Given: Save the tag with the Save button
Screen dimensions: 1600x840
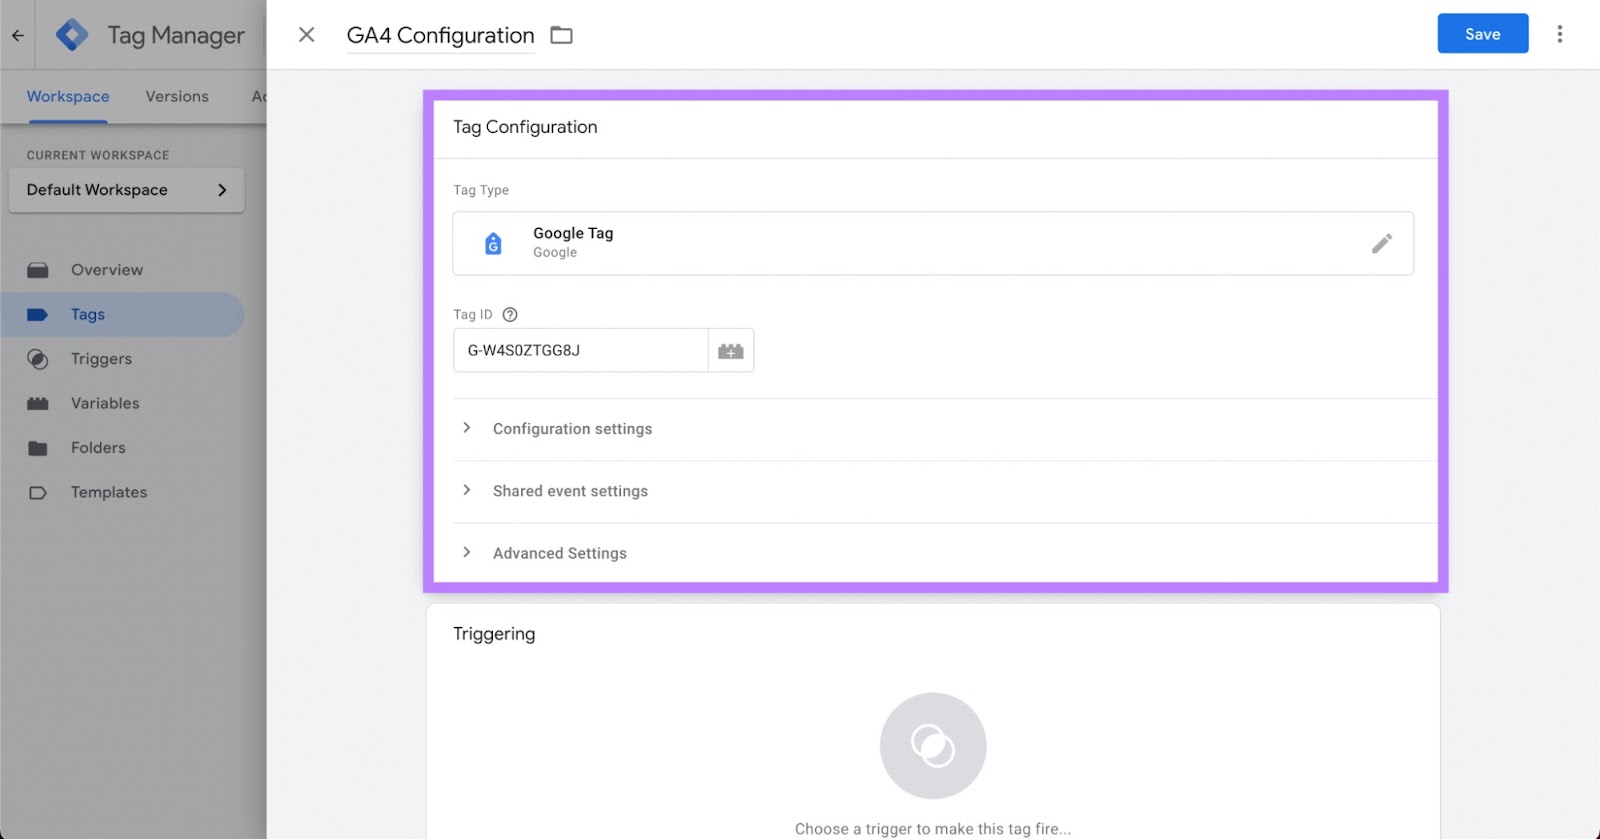Looking at the screenshot, I should click(x=1482, y=34).
